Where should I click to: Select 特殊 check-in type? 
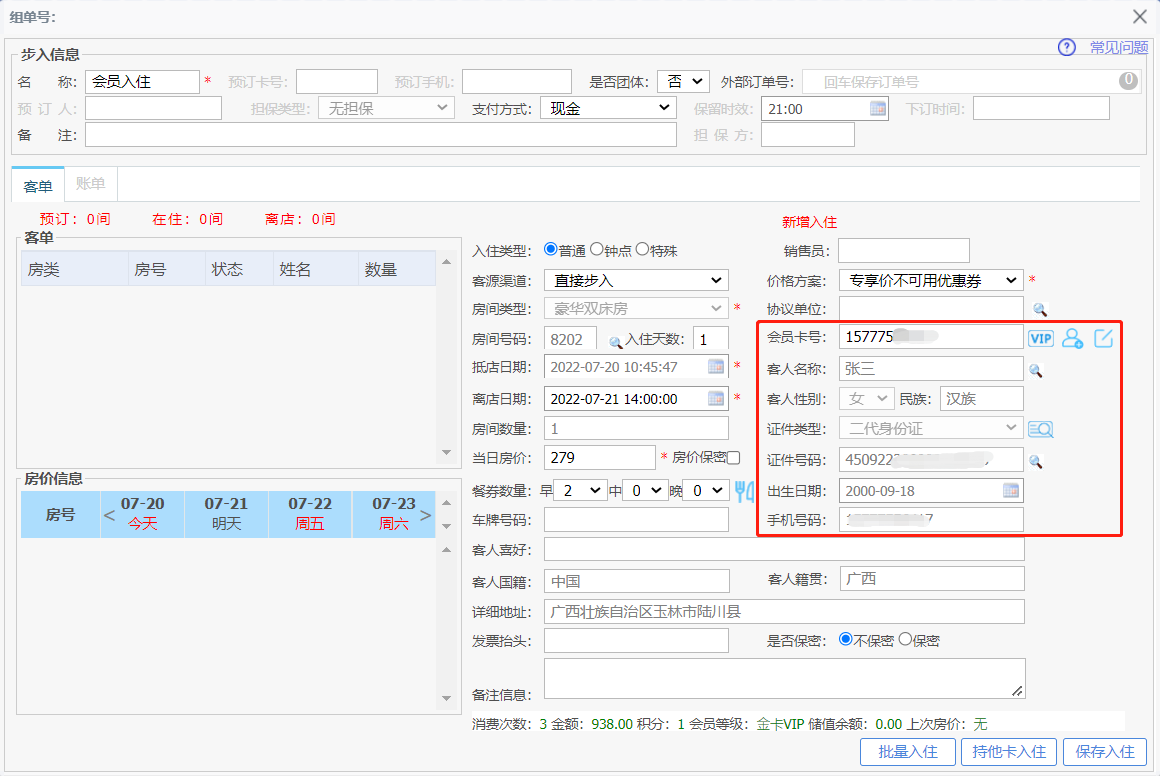coord(642,249)
